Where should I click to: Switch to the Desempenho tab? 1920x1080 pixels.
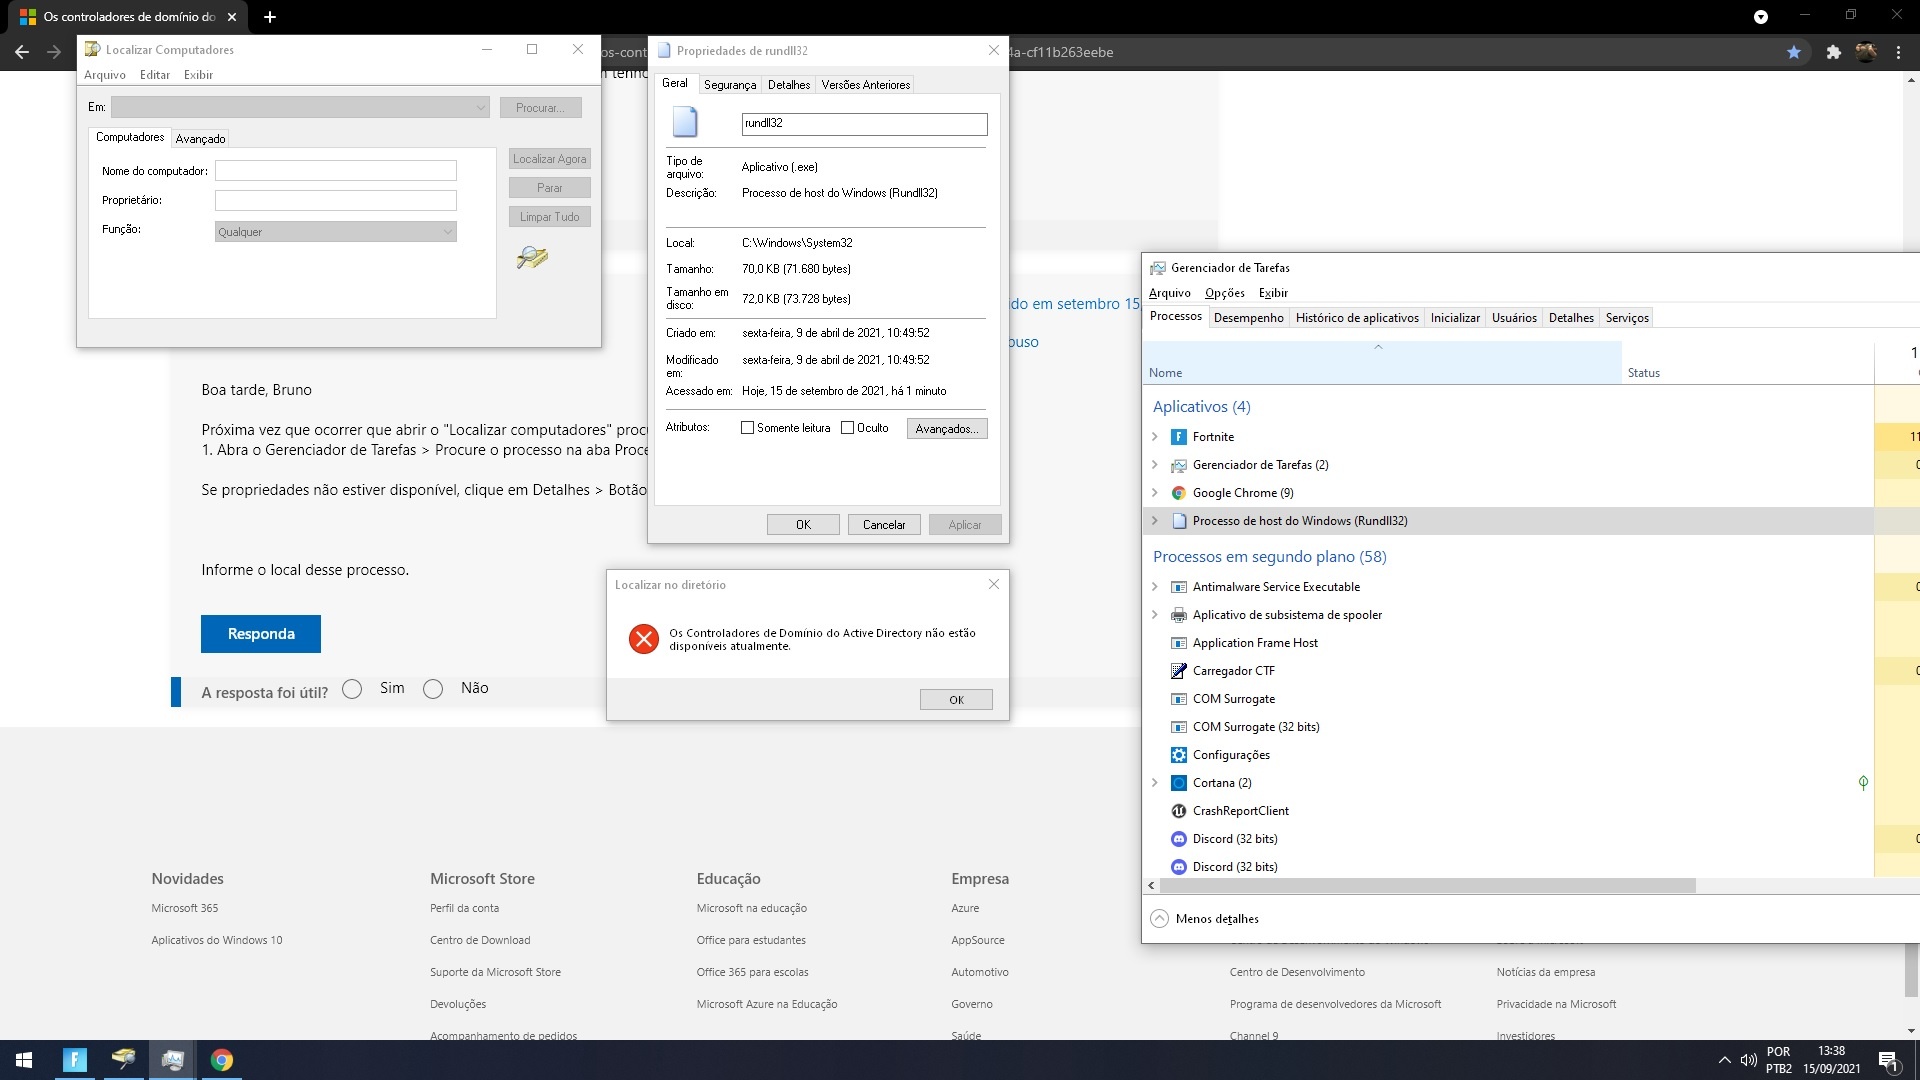(1248, 318)
